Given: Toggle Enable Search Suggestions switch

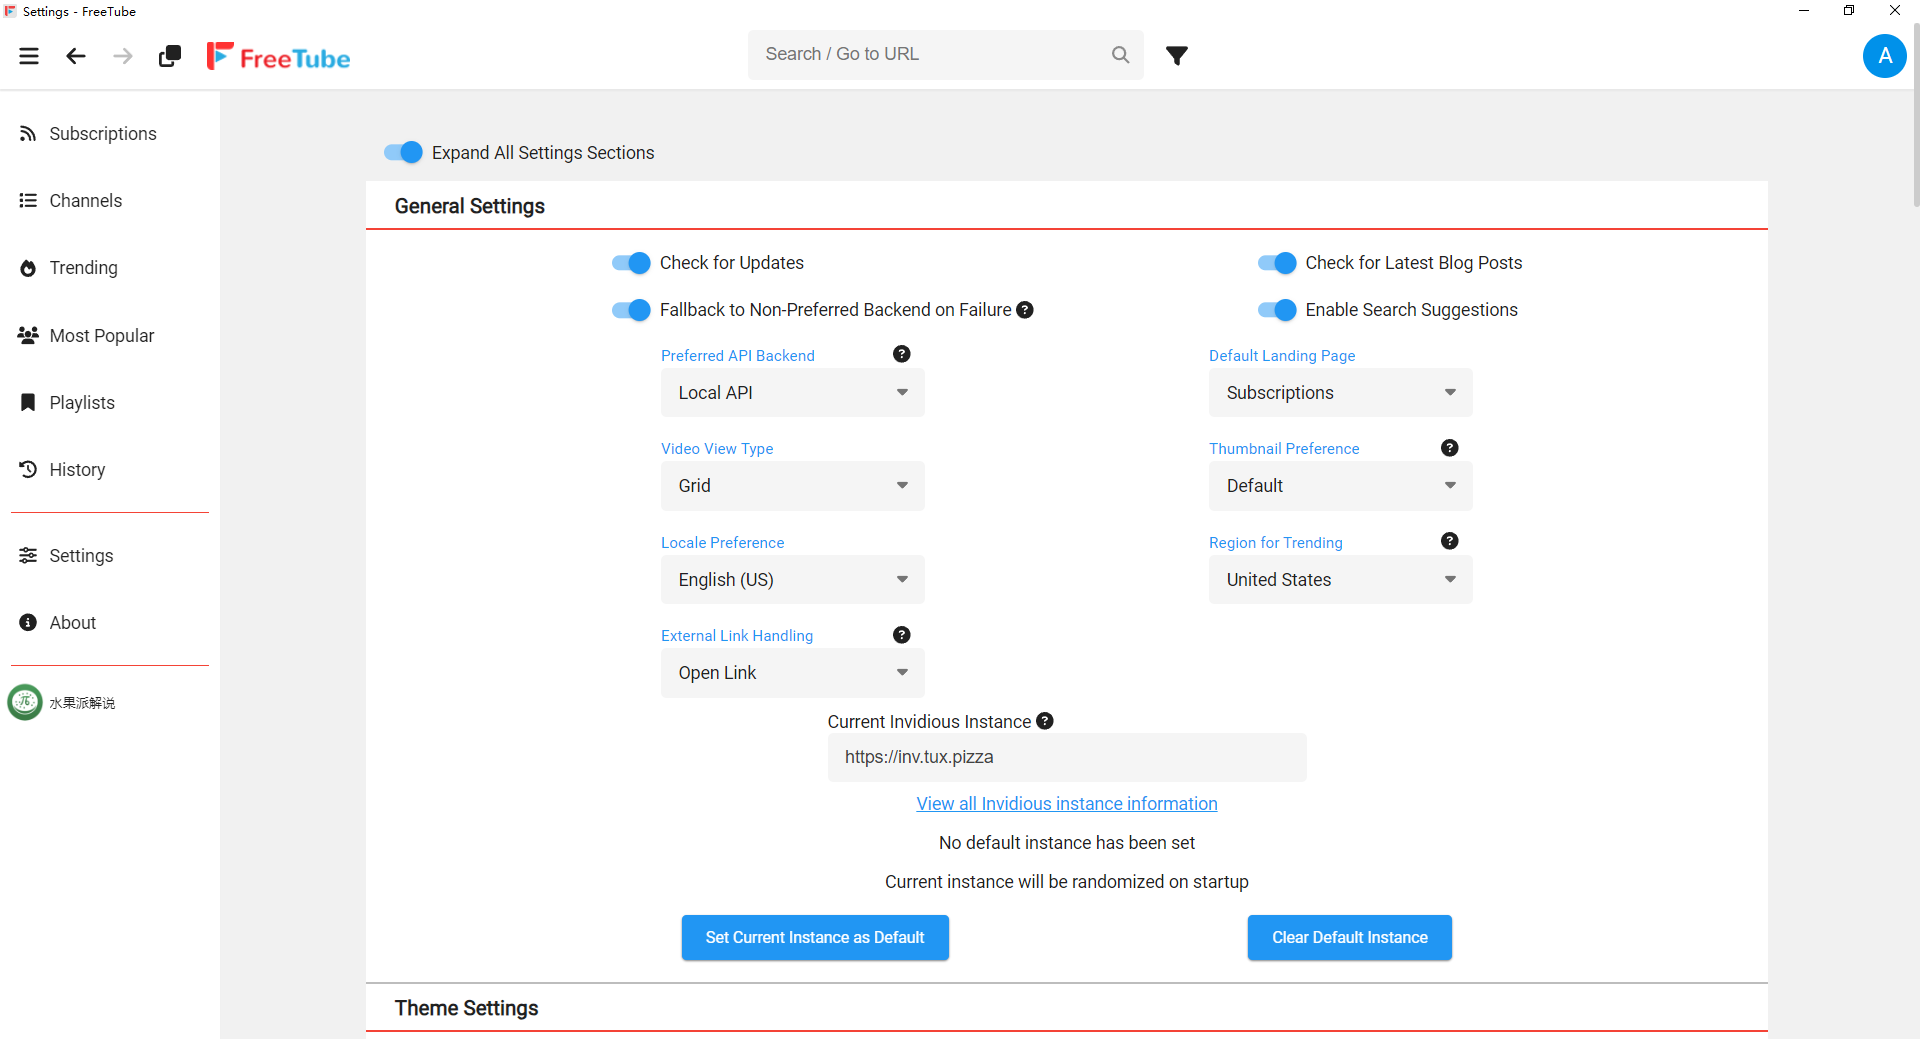Looking at the screenshot, I should 1277,310.
